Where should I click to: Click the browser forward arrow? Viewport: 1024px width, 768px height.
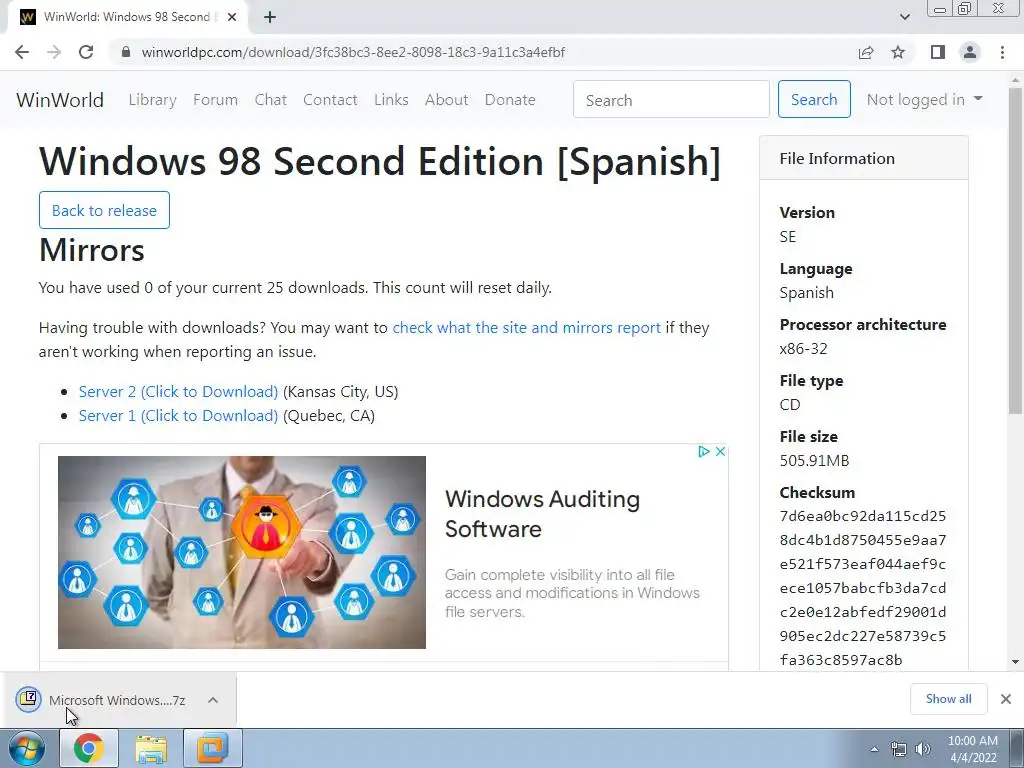[x=54, y=52]
